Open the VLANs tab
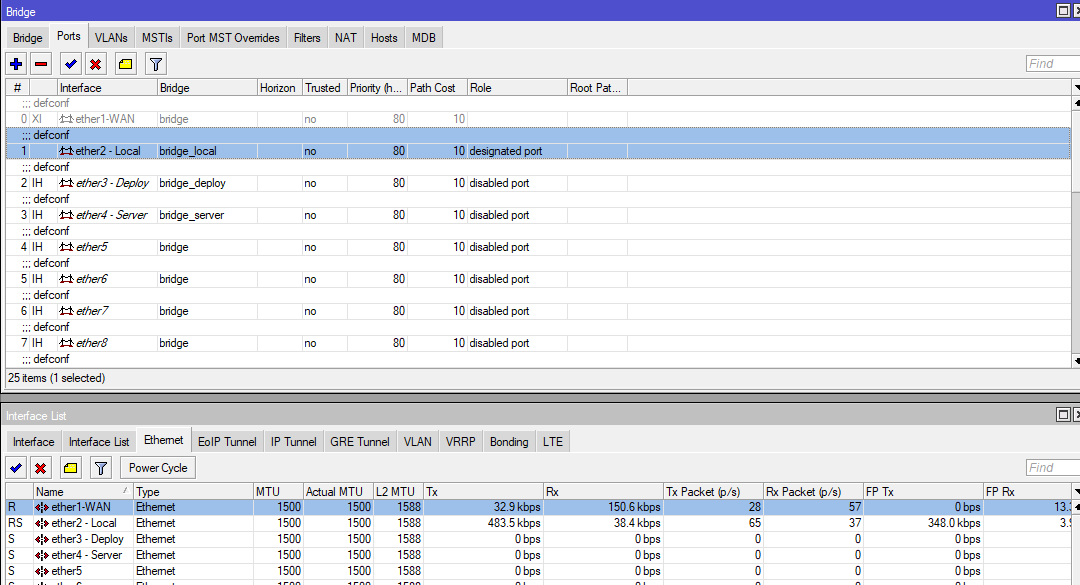Image resolution: width=1080 pixels, height=585 pixels. 111,38
